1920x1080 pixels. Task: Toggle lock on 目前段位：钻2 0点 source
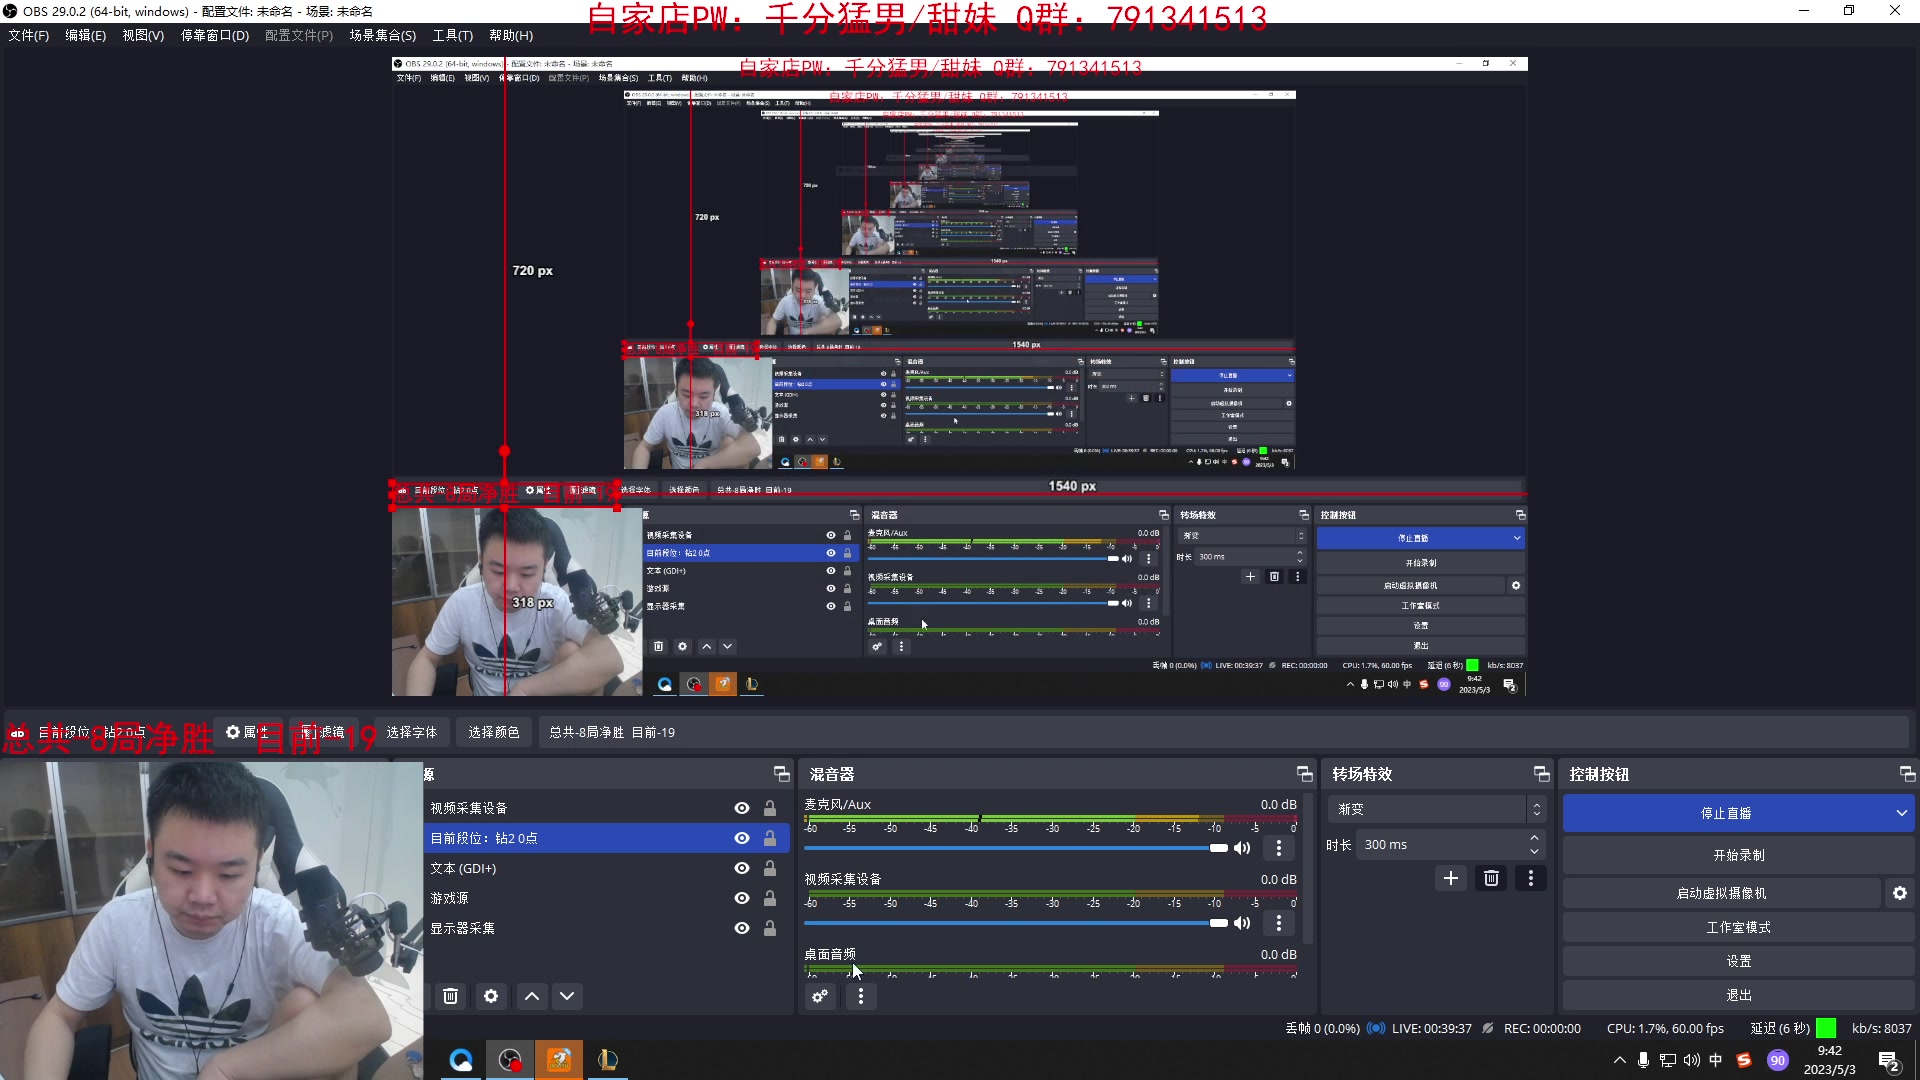770,838
